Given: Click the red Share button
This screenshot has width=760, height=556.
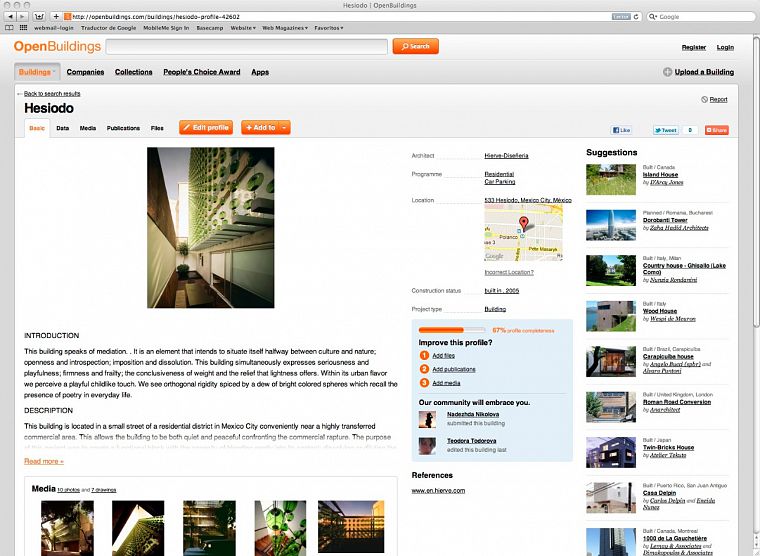Looking at the screenshot, I should click(x=716, y=130).
